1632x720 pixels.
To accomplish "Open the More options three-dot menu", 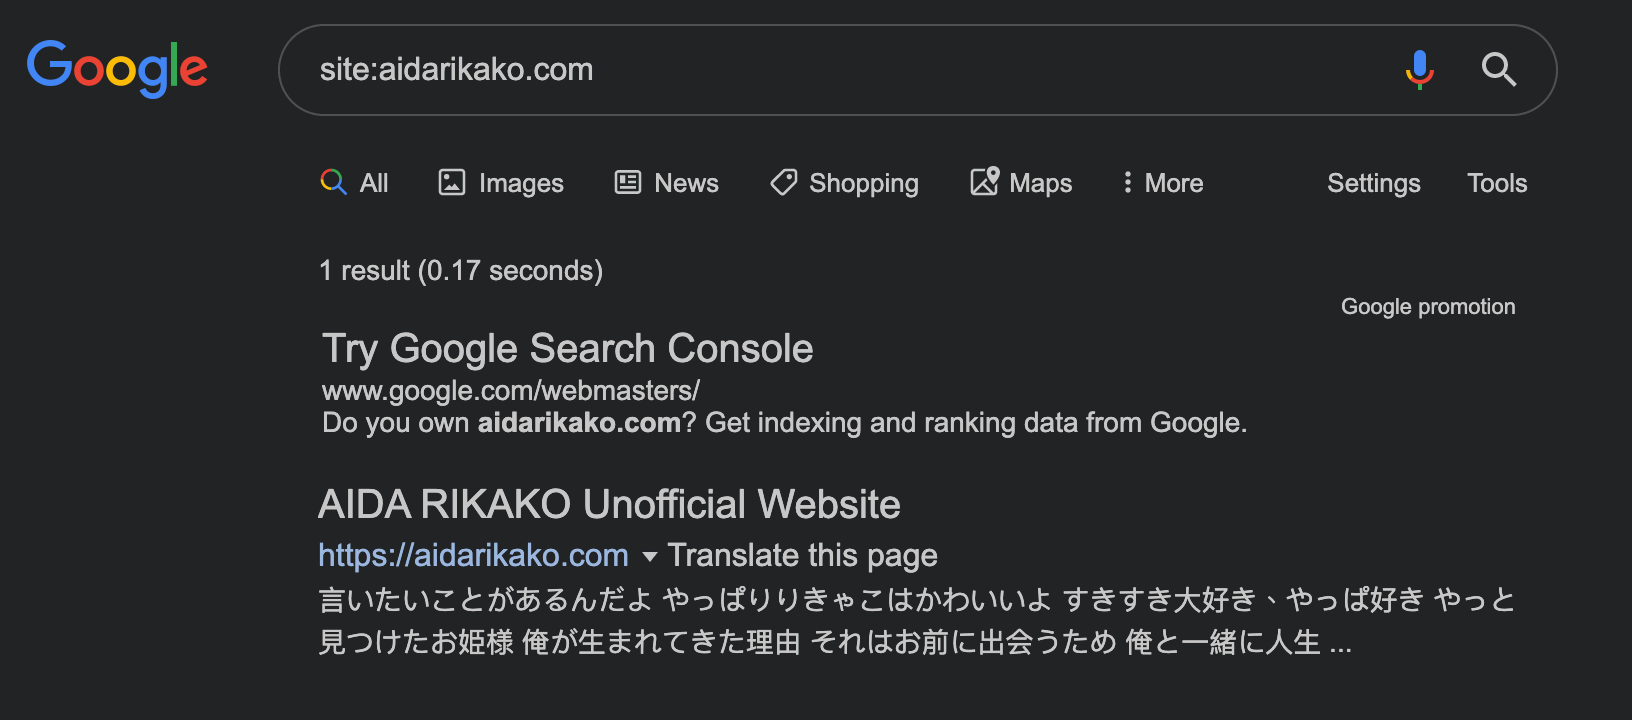I will coord(1128,182).
